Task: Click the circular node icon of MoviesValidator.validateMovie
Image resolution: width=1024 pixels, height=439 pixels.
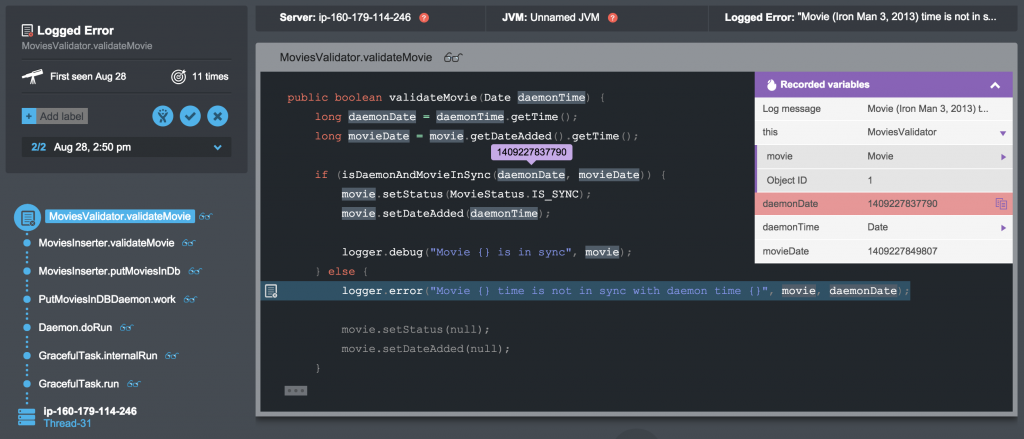Action: 27,218
